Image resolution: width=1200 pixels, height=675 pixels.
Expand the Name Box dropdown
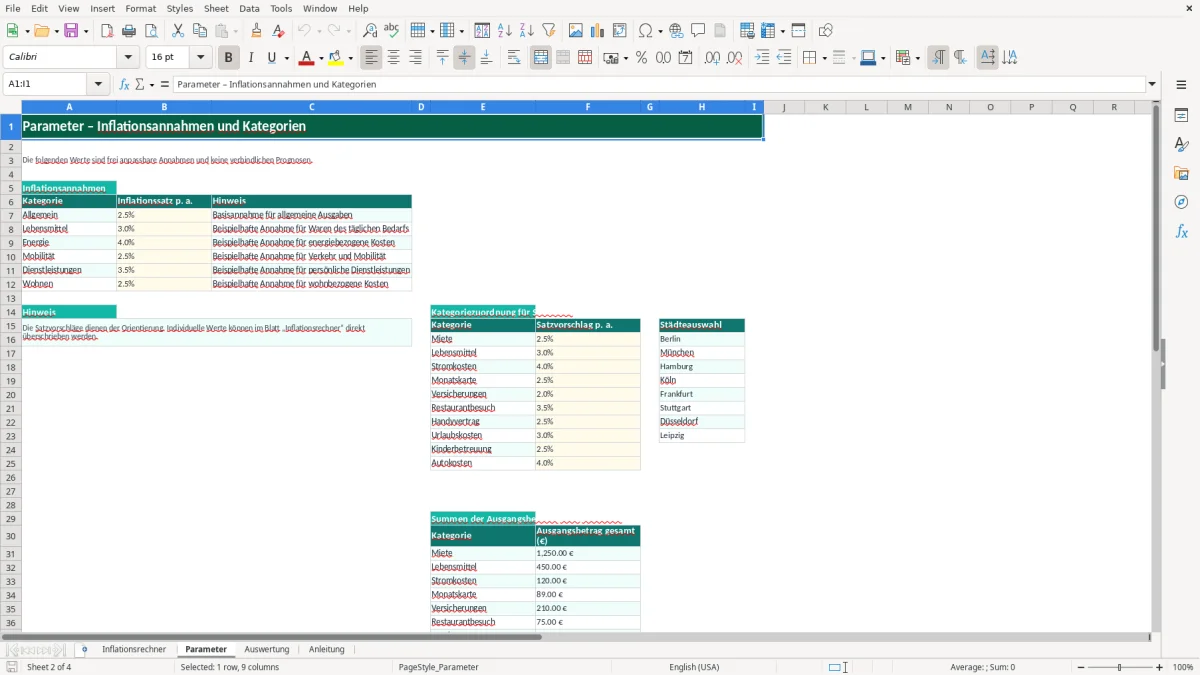click(99, 84)
